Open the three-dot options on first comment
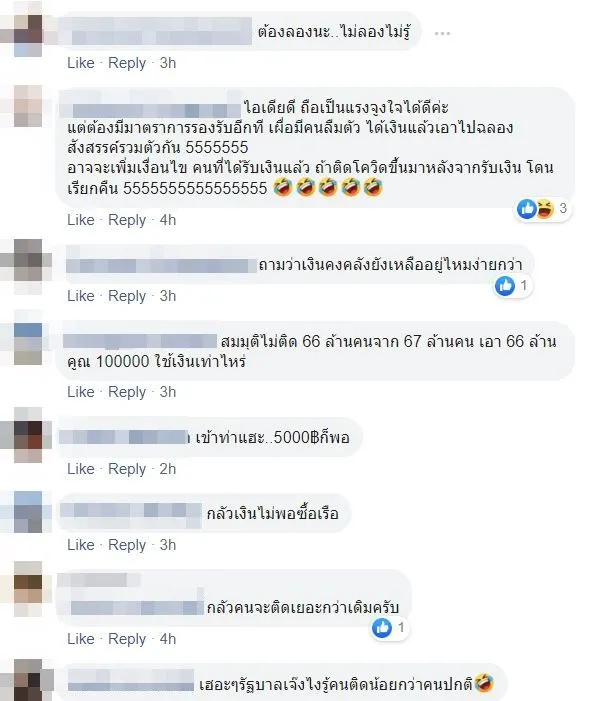Screen dimensions: 605x701 click(442, 33)
